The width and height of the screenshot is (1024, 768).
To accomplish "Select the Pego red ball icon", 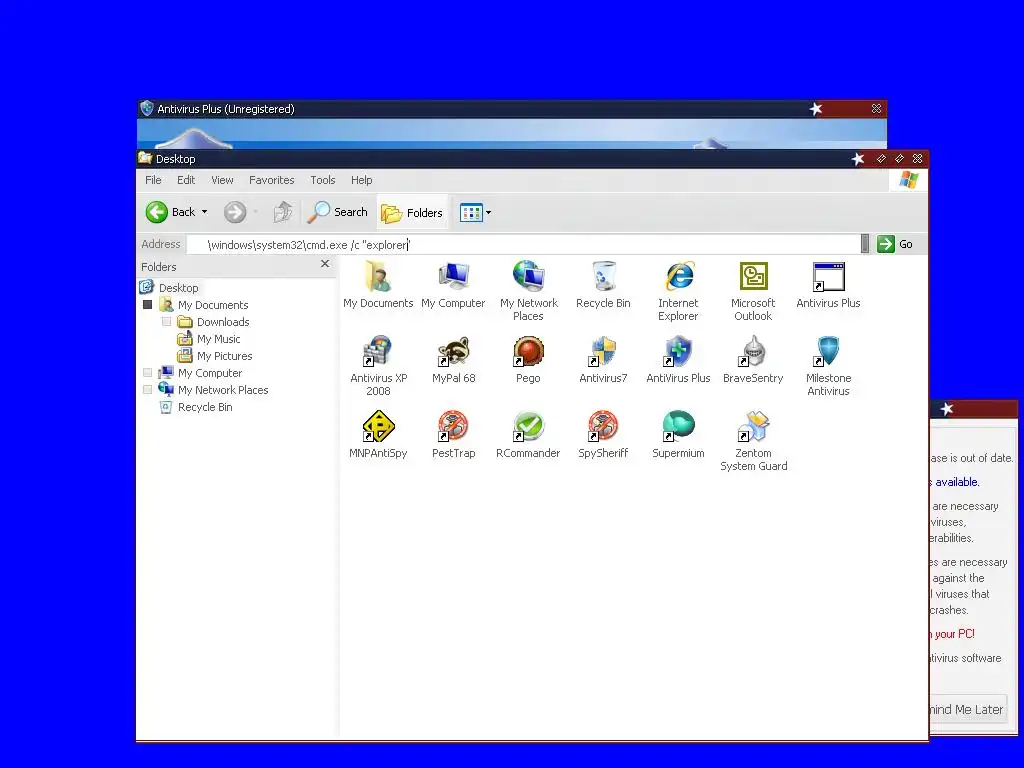I will point(528,351).
